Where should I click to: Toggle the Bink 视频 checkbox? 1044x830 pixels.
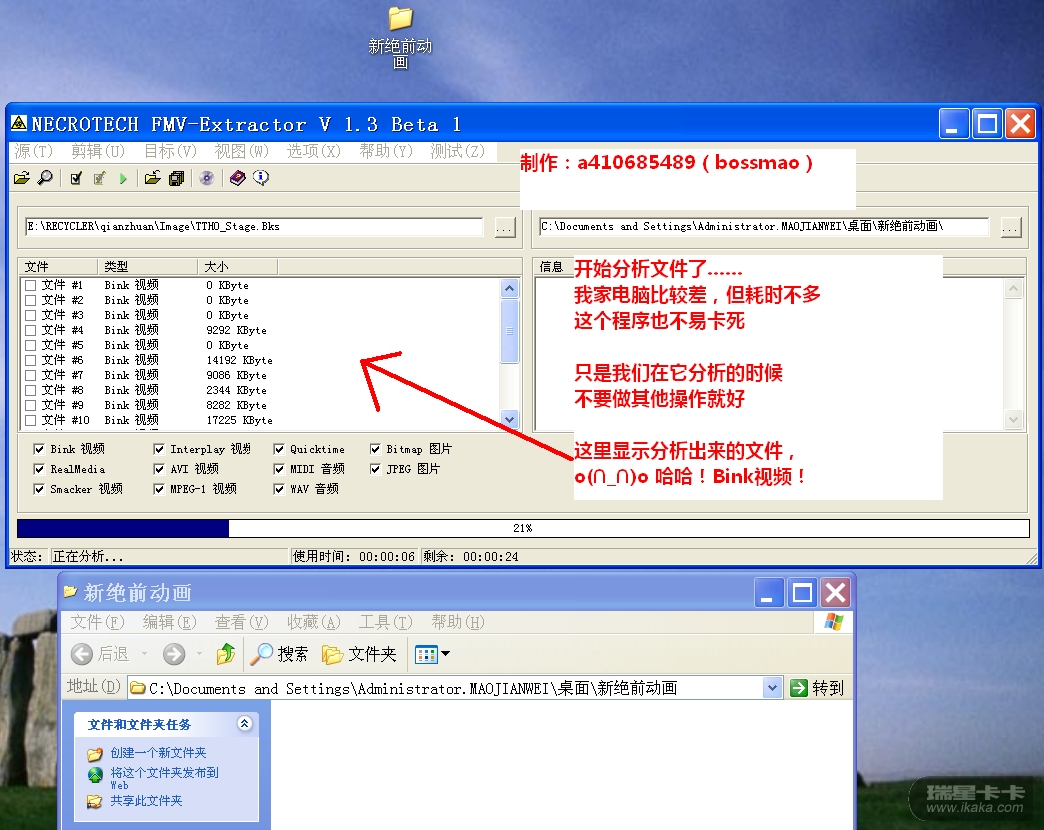click(x=39, y=449)
